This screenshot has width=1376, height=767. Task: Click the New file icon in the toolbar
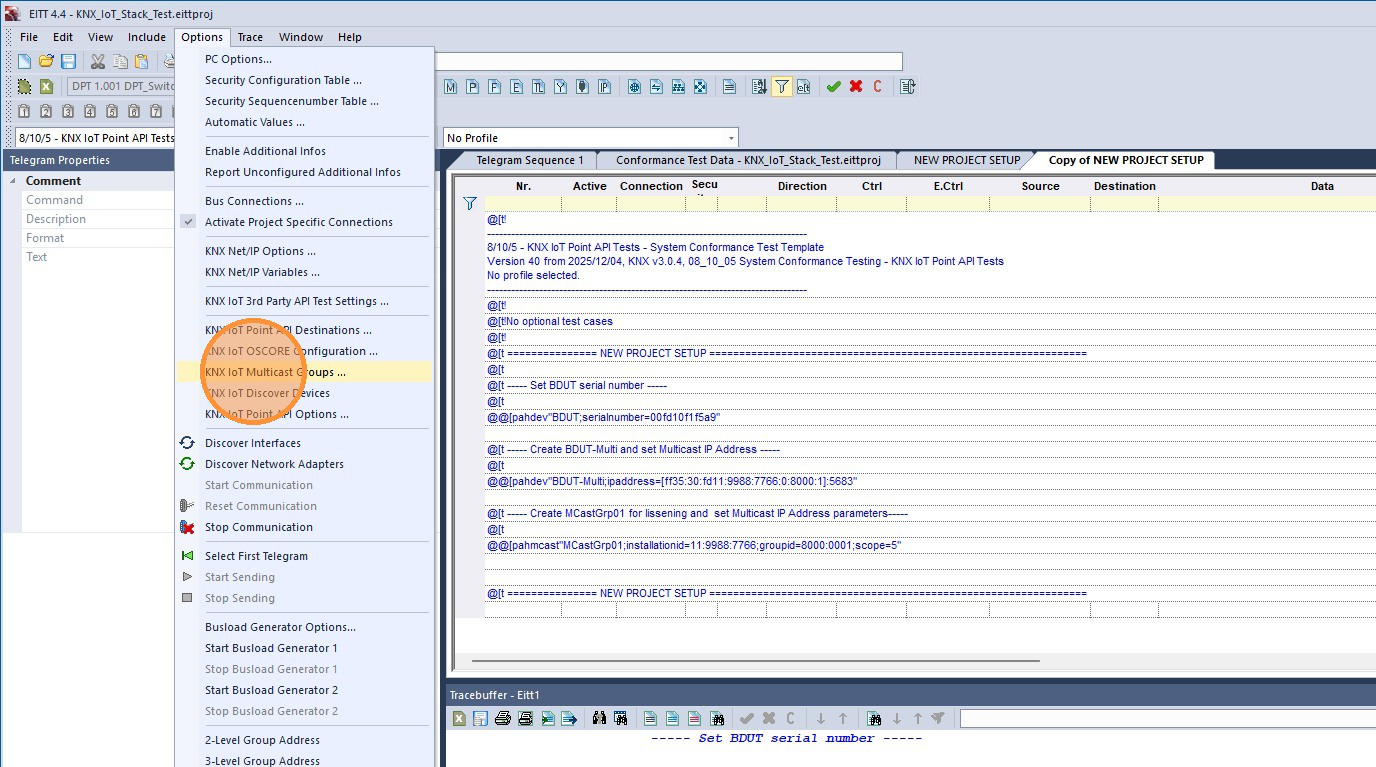24,62
